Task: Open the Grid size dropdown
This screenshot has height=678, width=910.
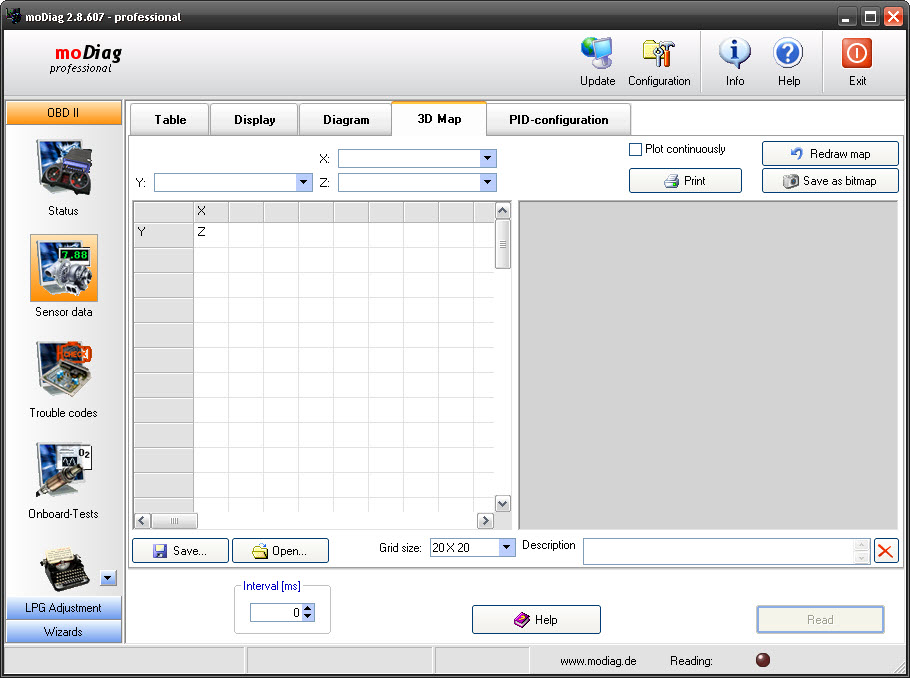Action: [x=506, y=547]
